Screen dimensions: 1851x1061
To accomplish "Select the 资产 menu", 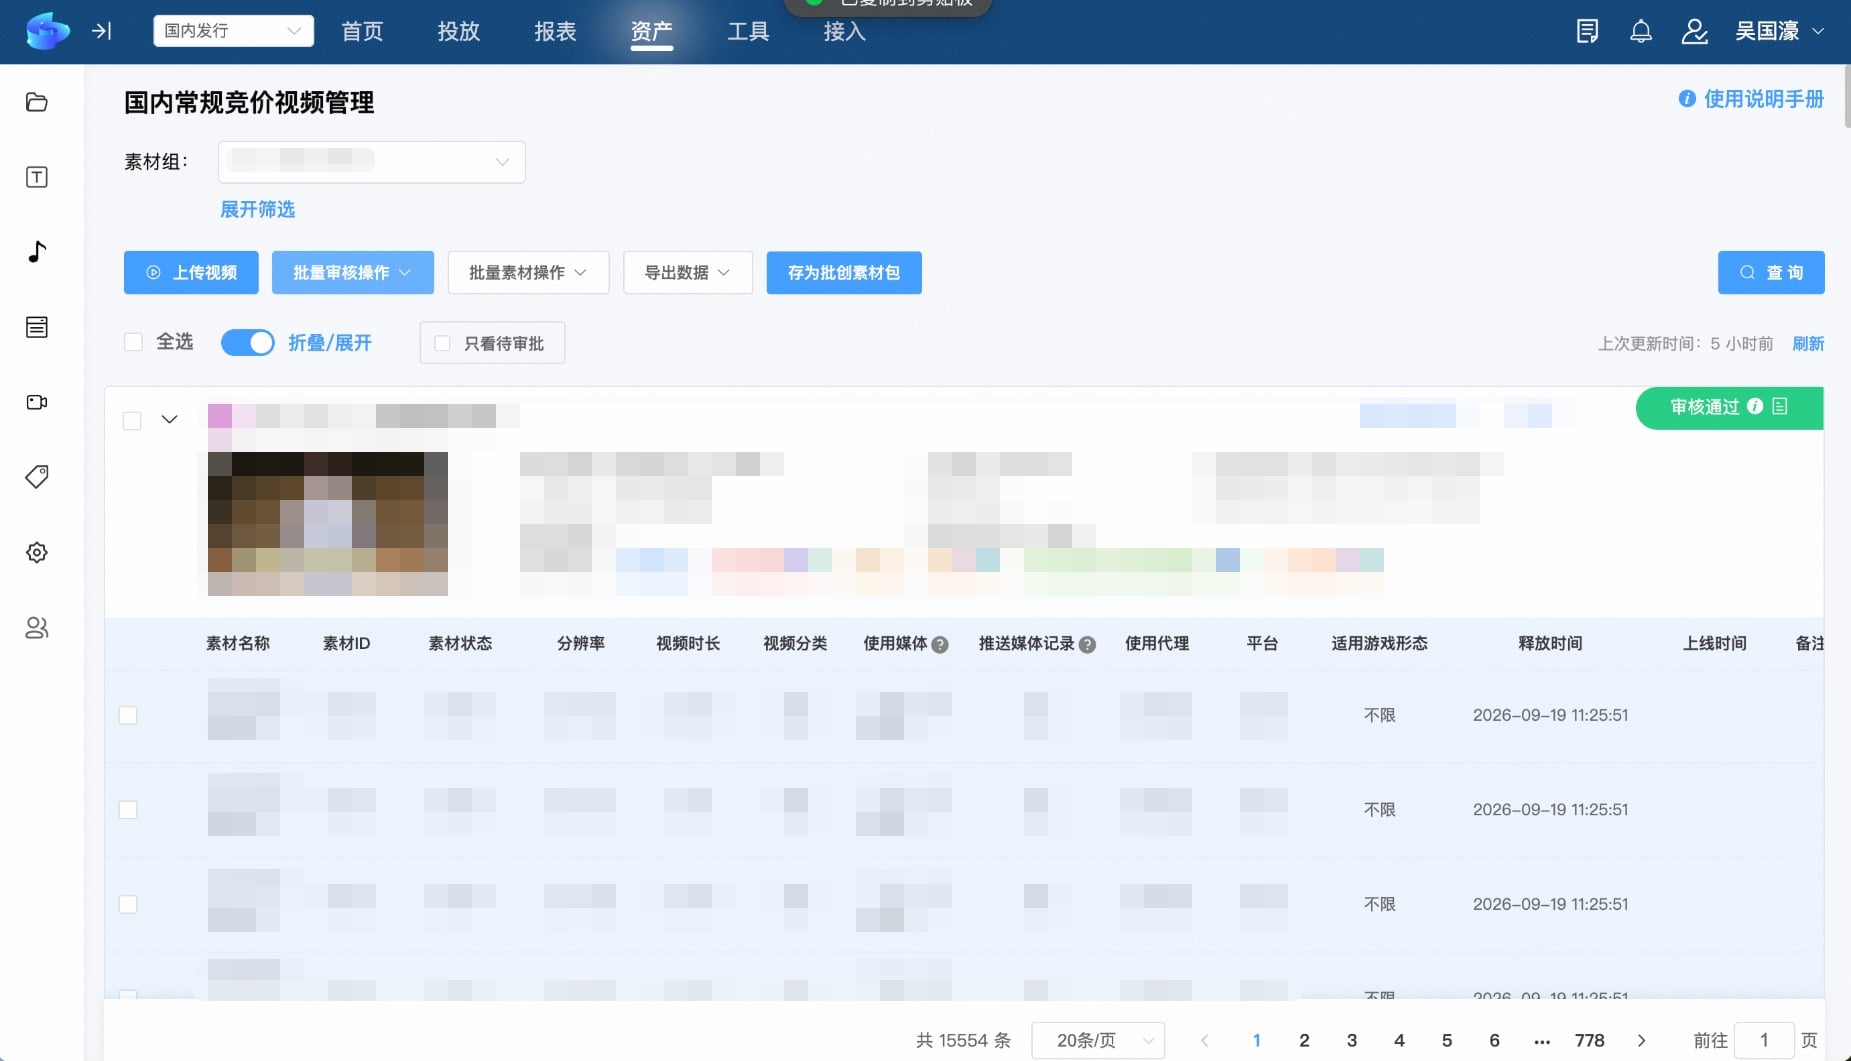I will [651, 31].
